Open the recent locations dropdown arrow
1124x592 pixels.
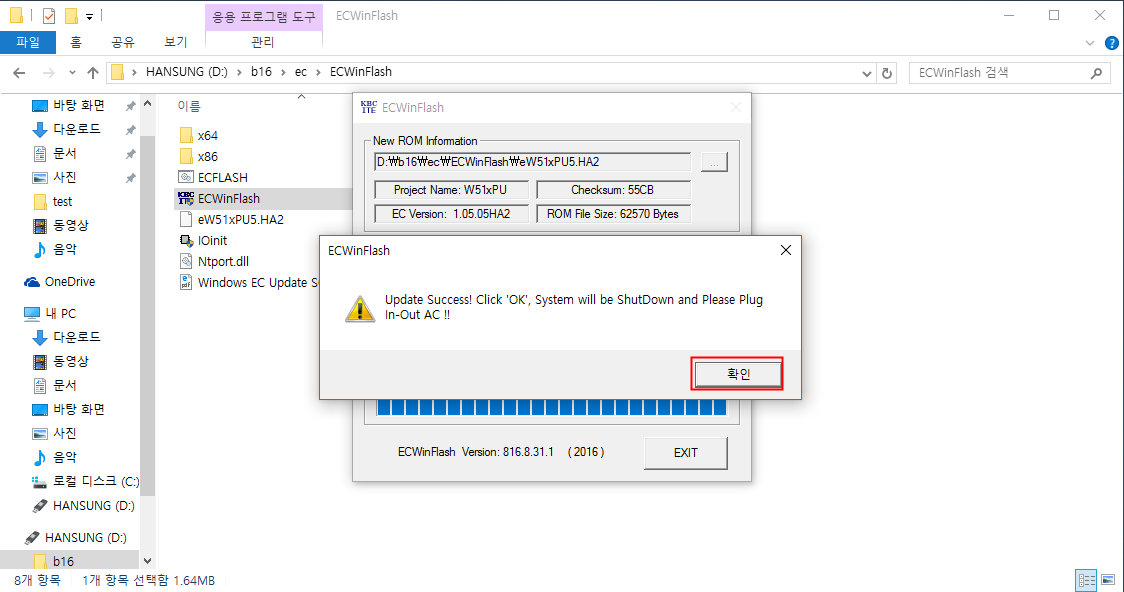pyautogui.click(x=72, y=72)
